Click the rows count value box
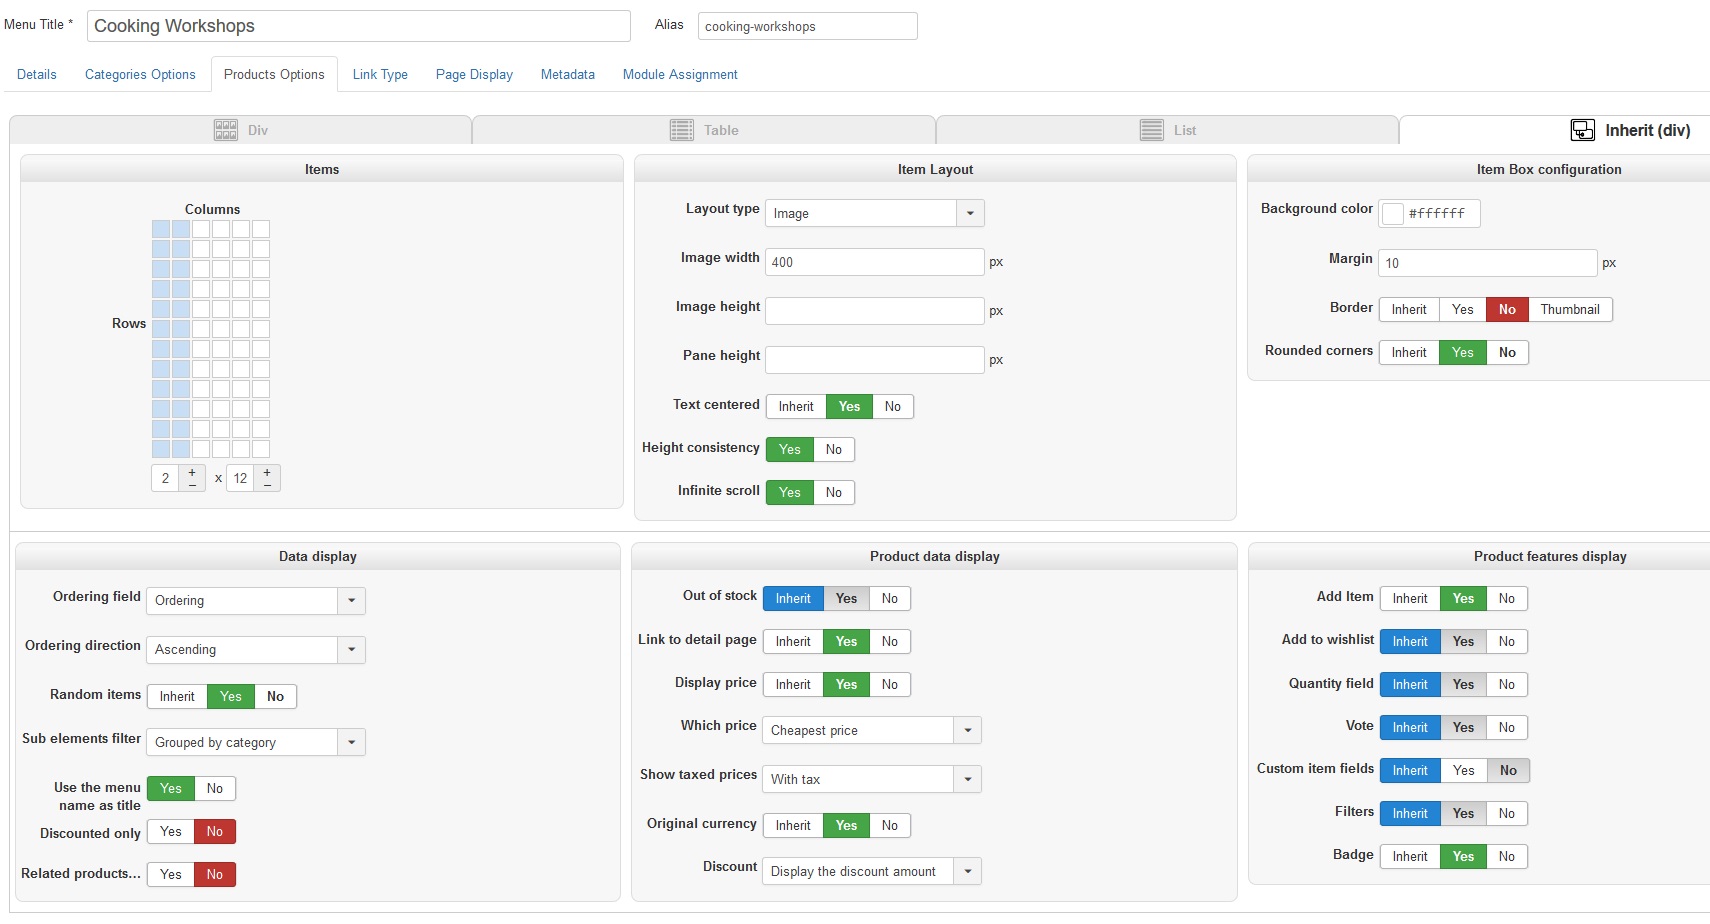Screen dimensions: 1710x924 point(240,478)
